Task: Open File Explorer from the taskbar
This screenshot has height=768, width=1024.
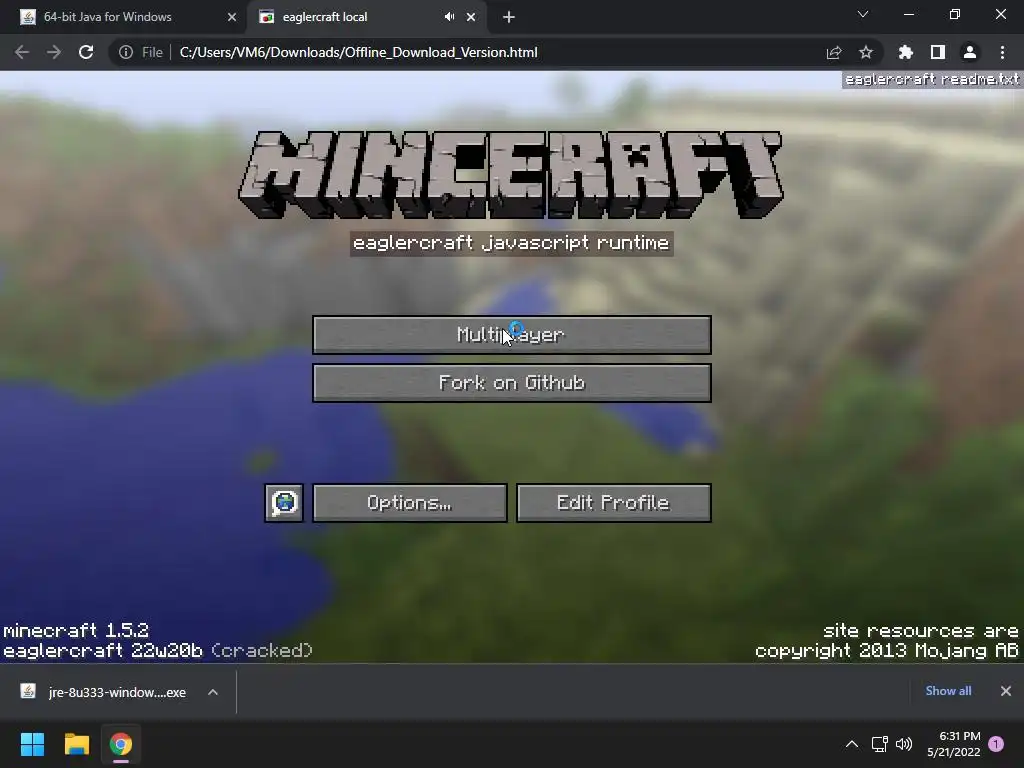Action: click(76, 744)
